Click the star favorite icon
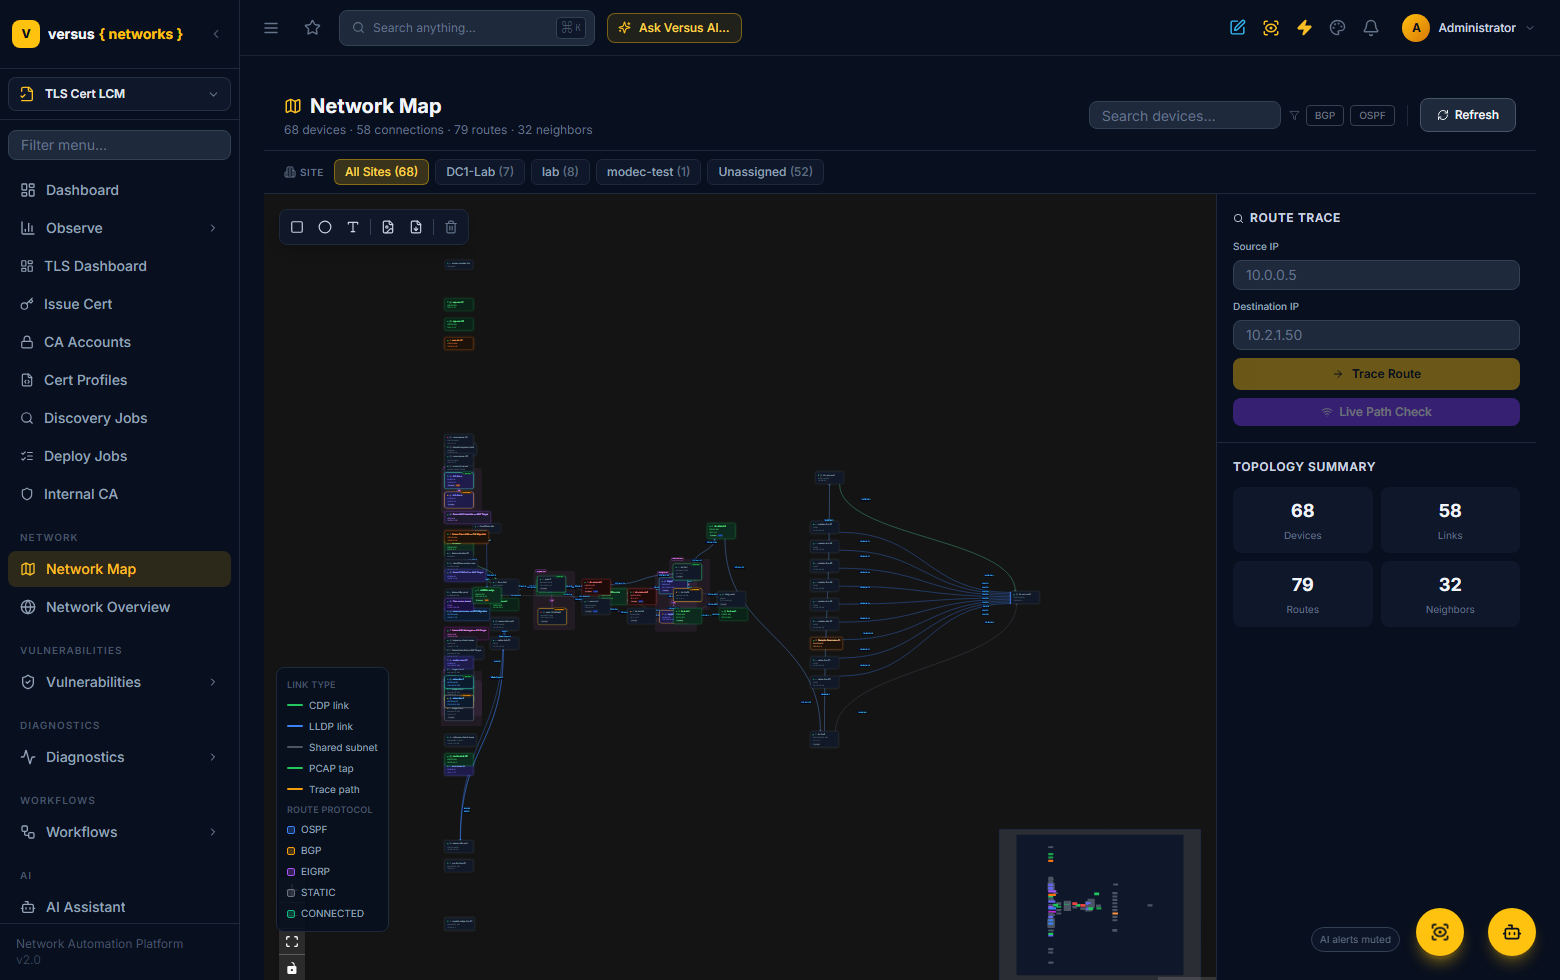The image size is (1560, 980). (x=313, y=28)
